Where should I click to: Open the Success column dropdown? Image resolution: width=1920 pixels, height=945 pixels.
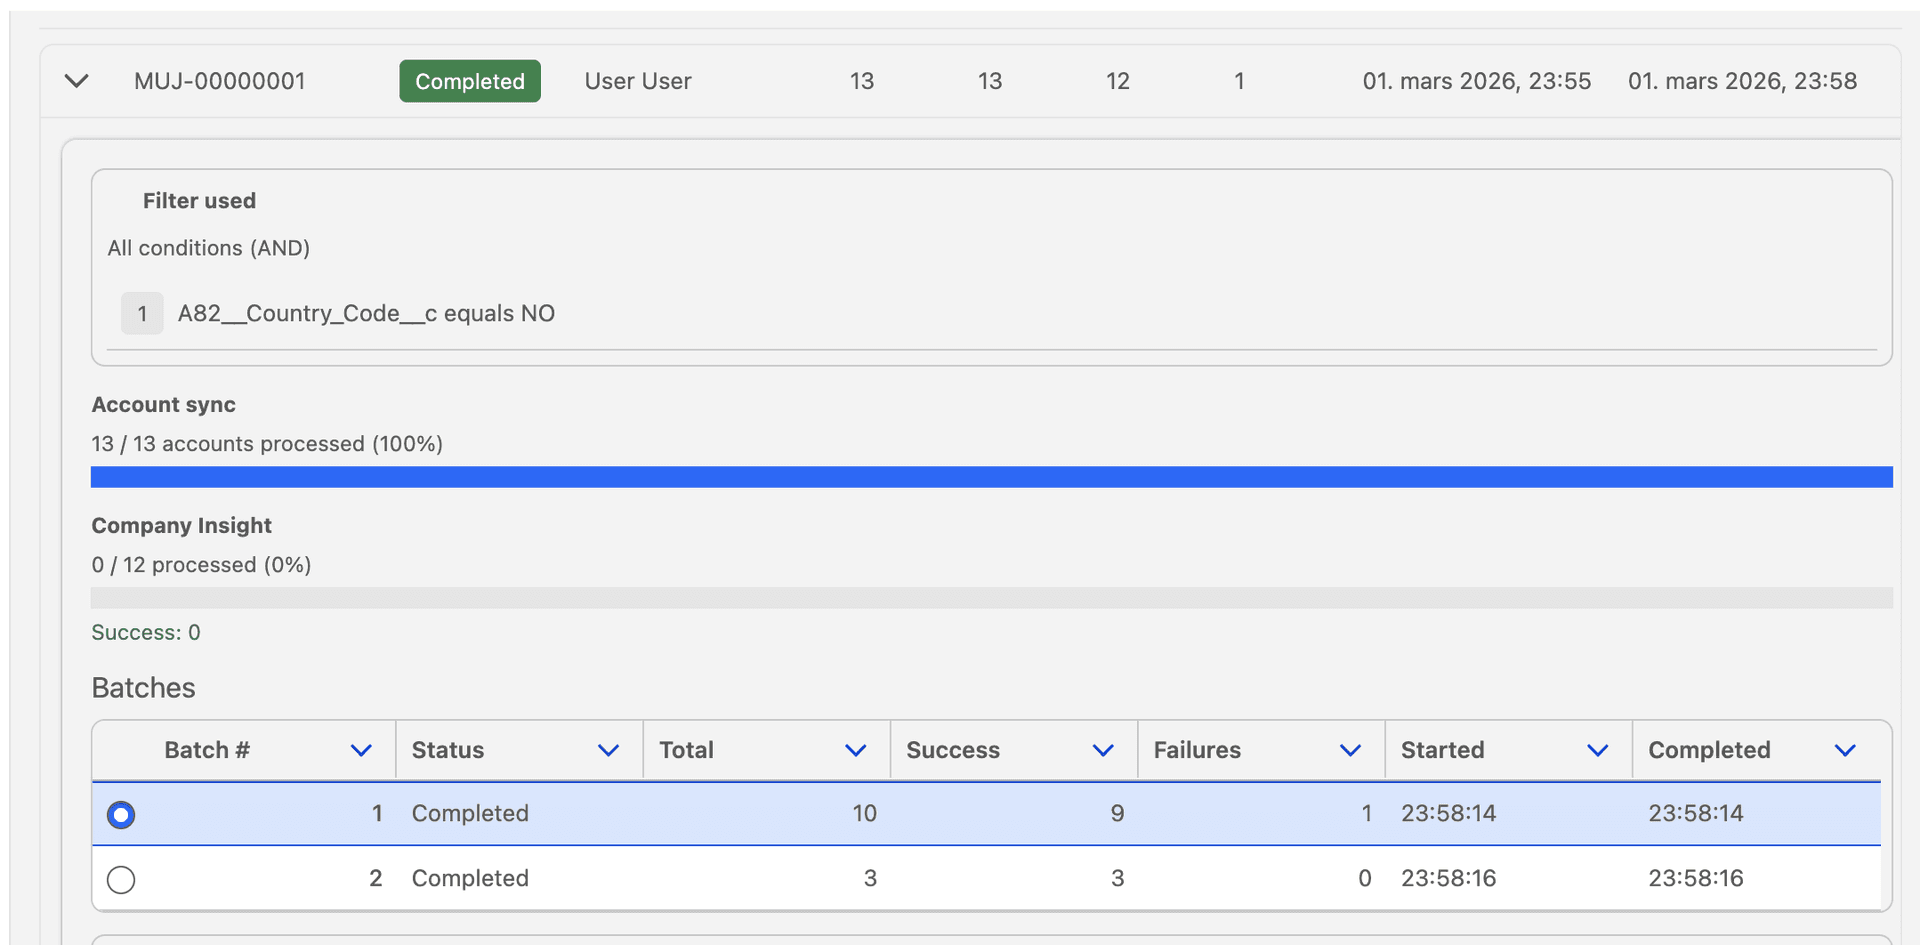point(1103,750)
